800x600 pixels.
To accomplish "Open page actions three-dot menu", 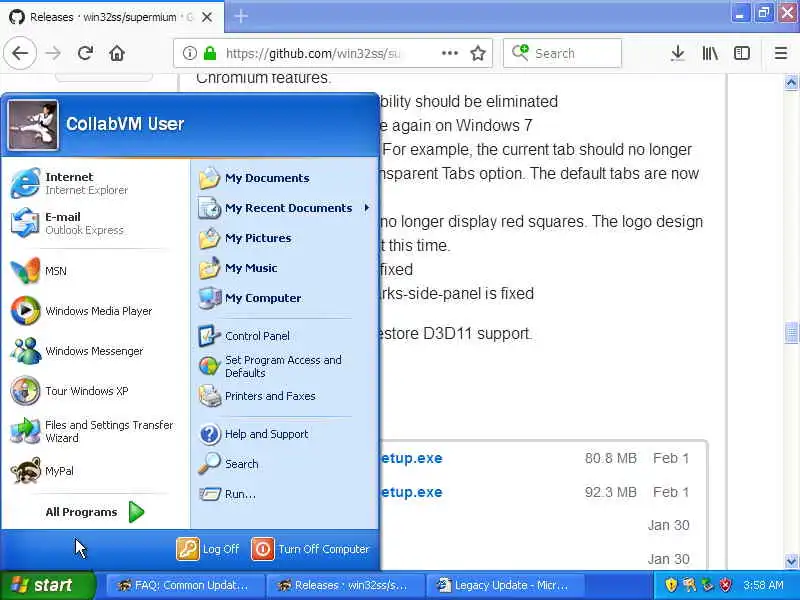I will point(449,53).
